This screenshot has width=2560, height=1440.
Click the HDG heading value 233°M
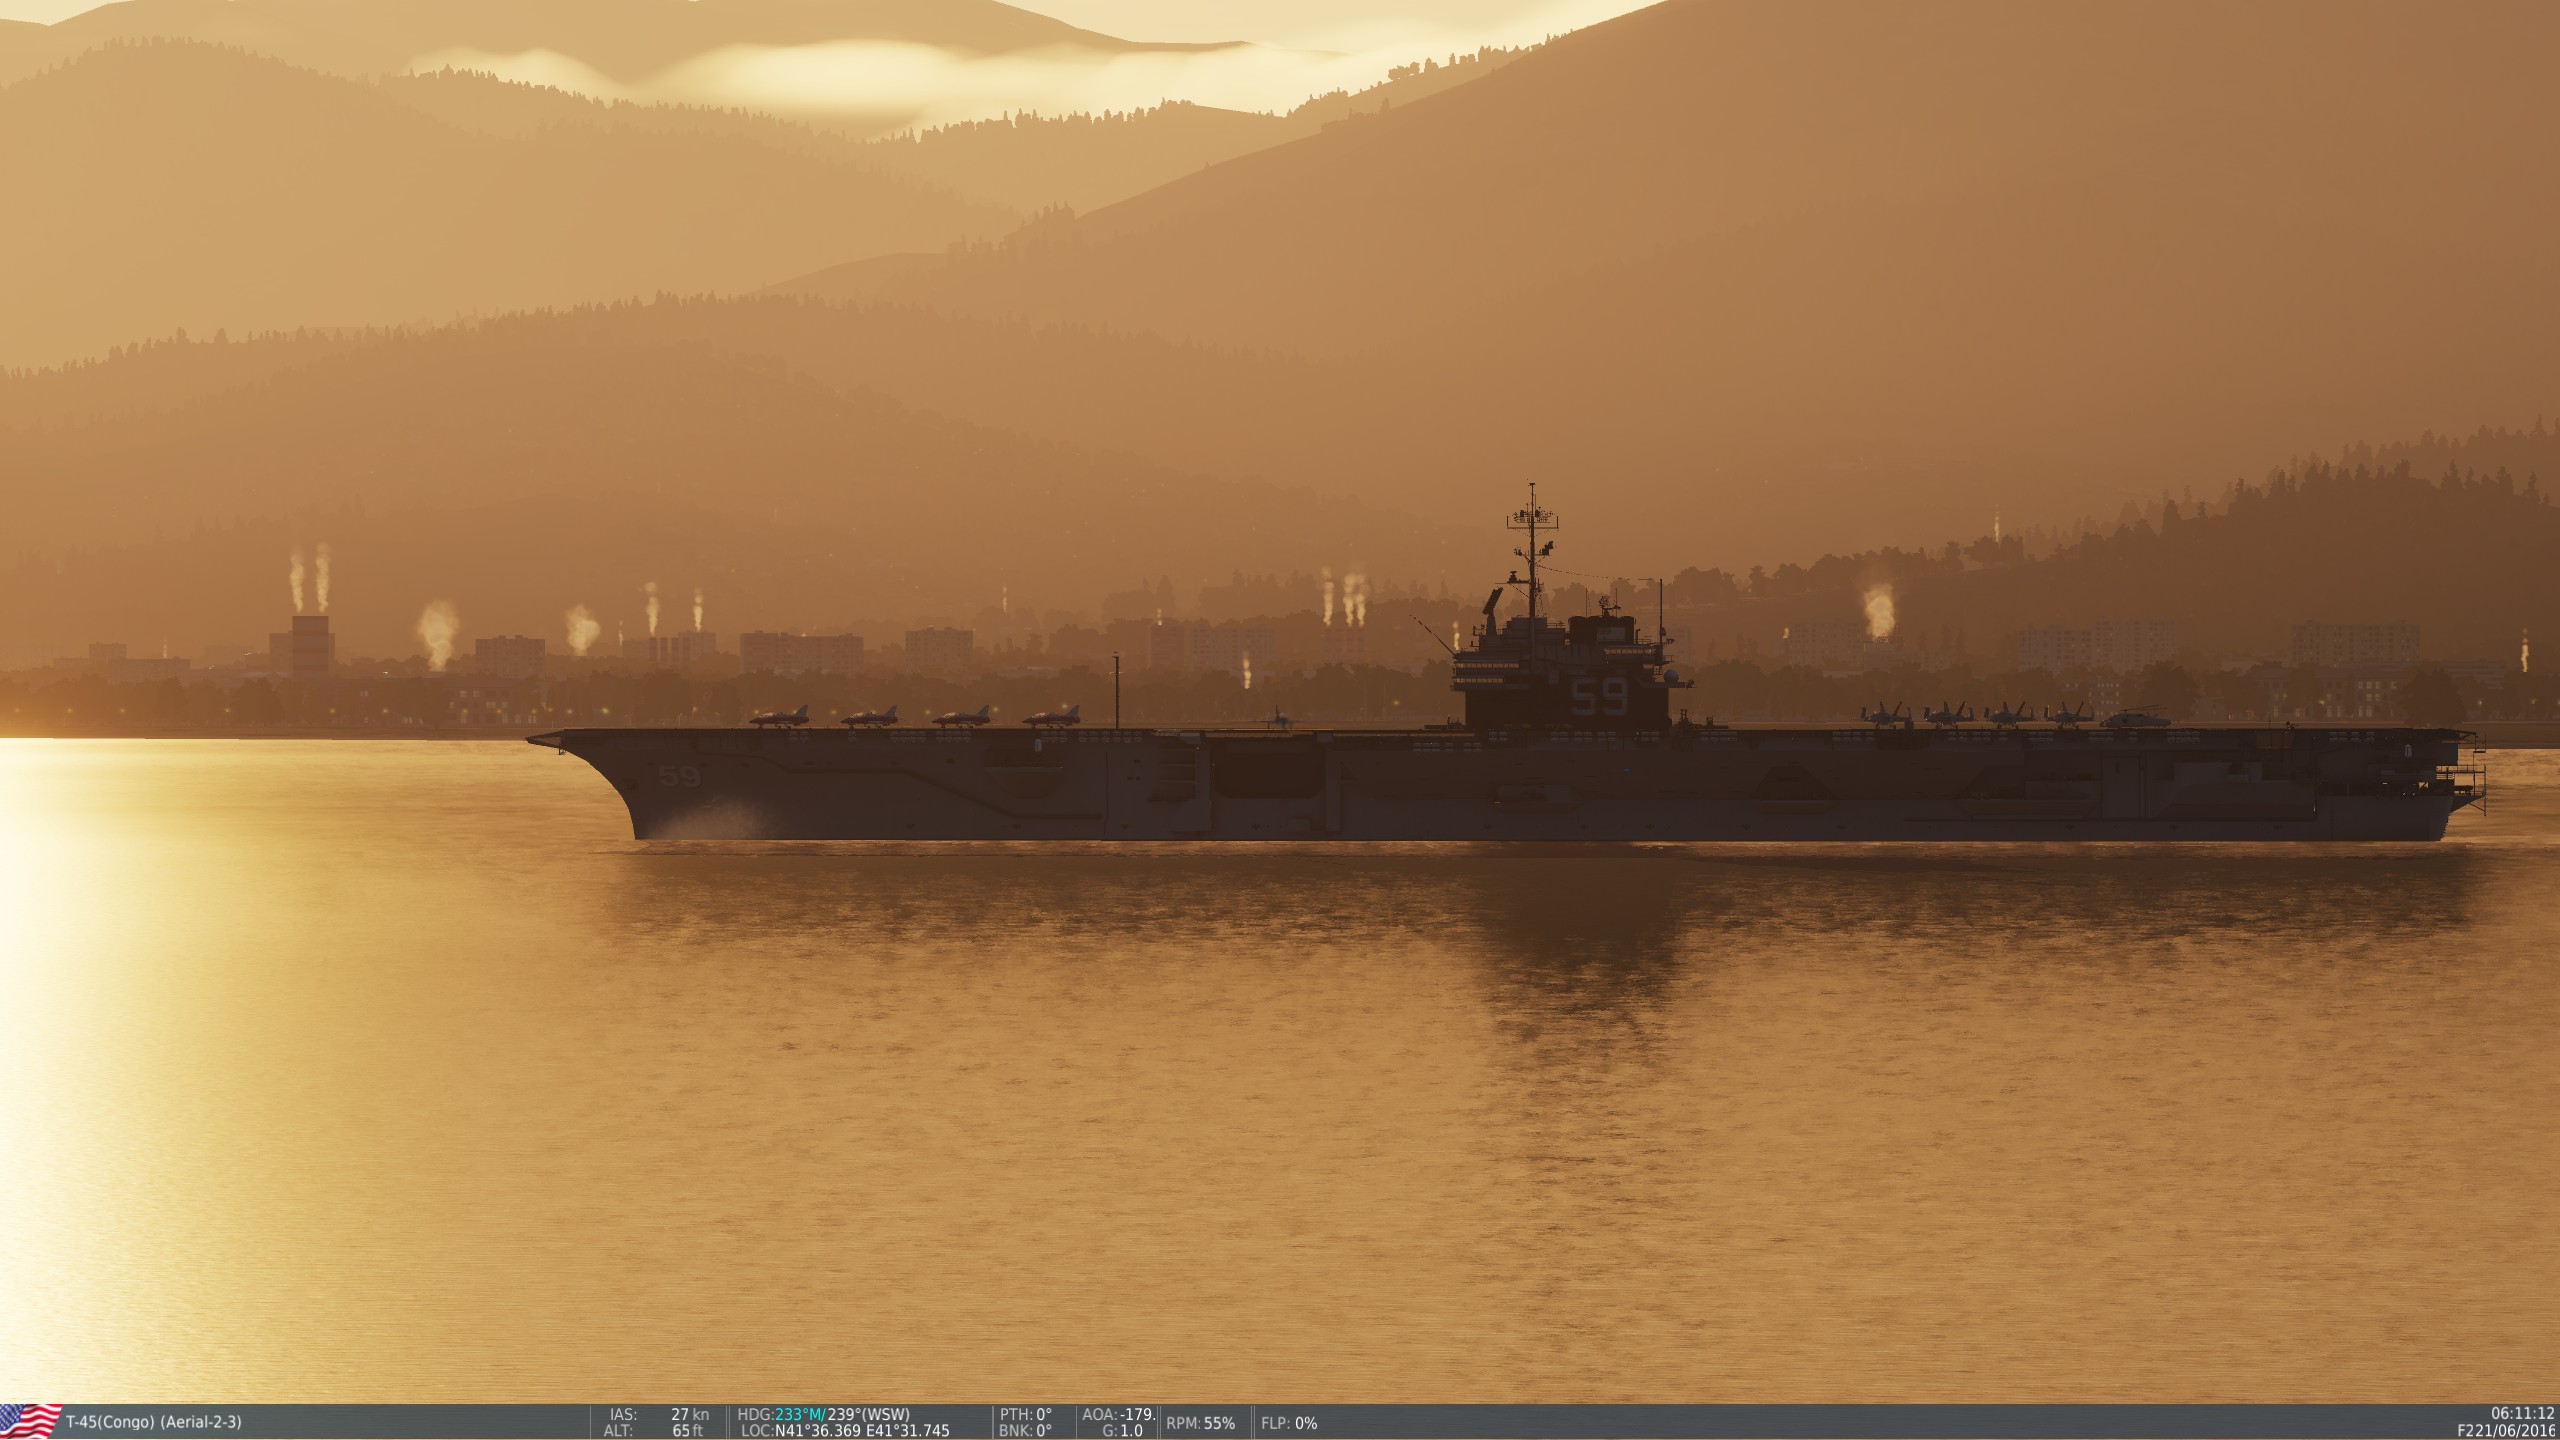coord(799,1414)
